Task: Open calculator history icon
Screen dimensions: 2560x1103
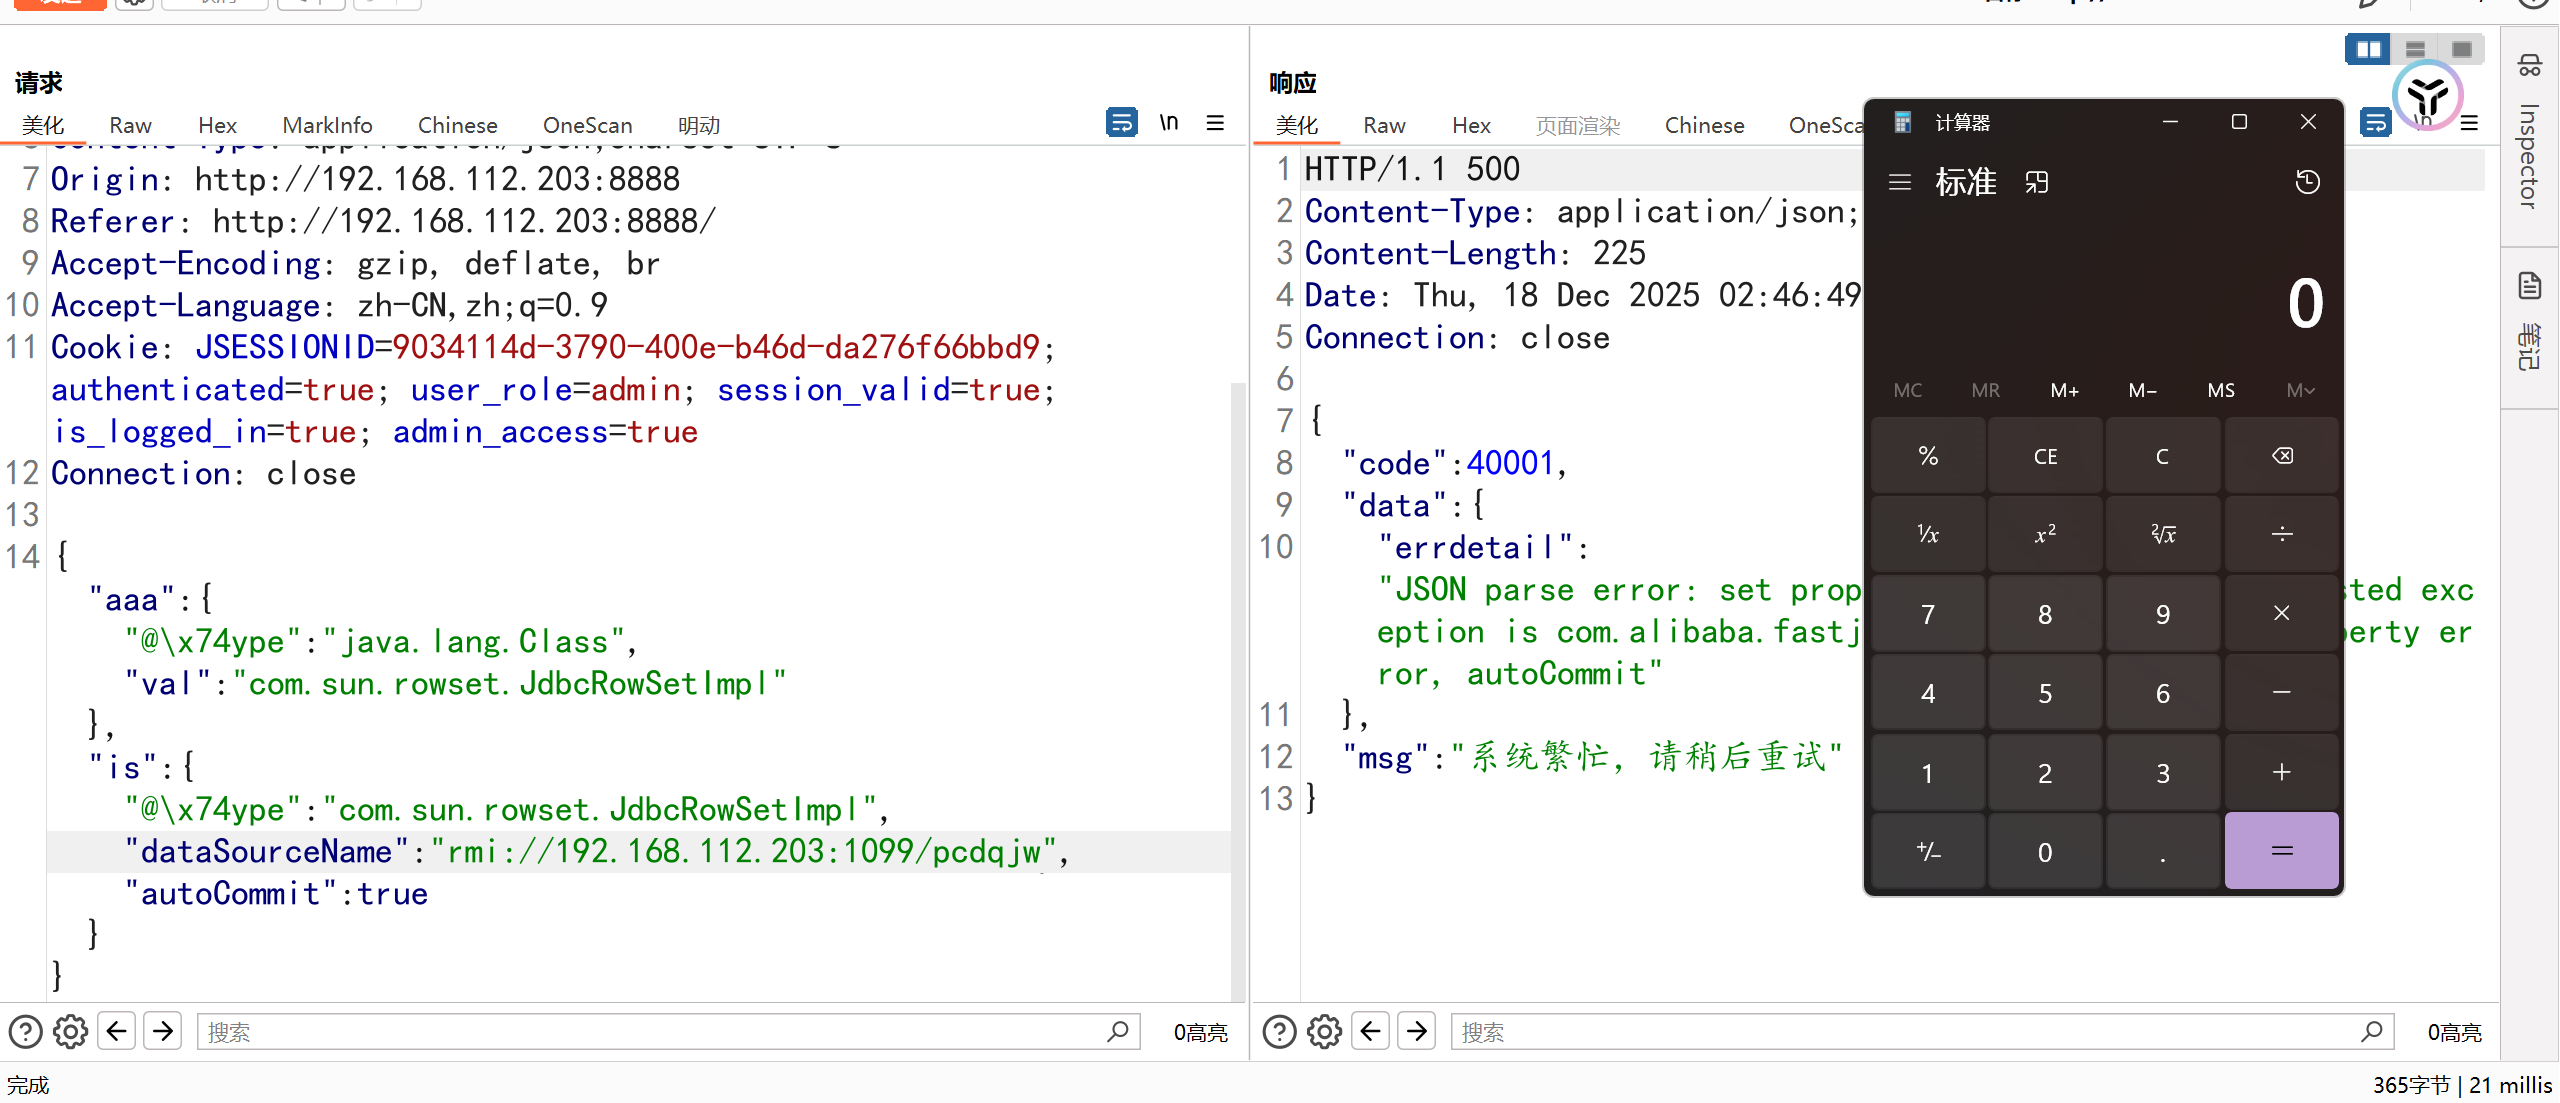Action: (x=2307, y=182)
